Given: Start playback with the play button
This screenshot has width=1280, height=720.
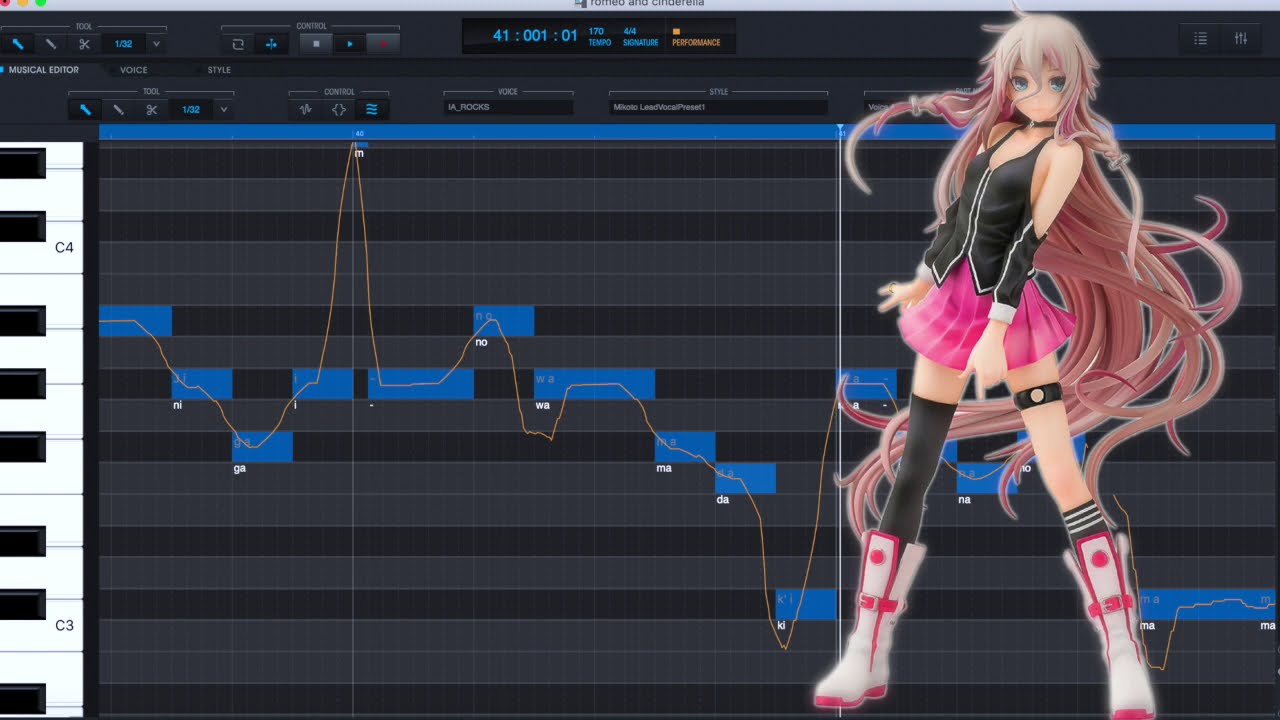Looking at the screenshot, I should [x=349, y=44].
